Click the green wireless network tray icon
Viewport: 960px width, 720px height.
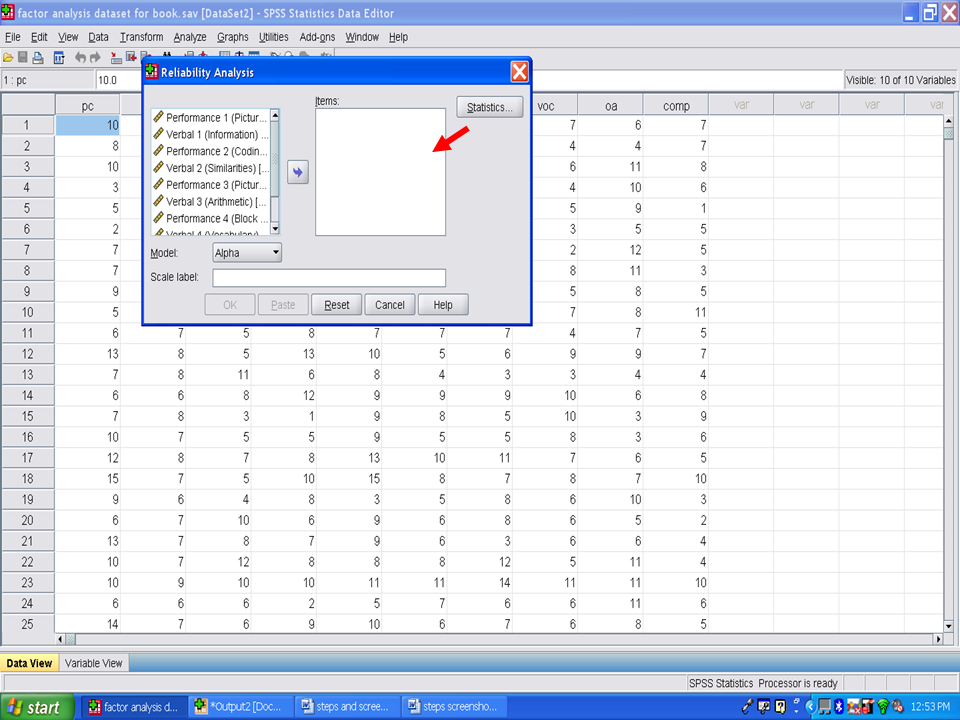pyautogui.click(x=883, y=707)
